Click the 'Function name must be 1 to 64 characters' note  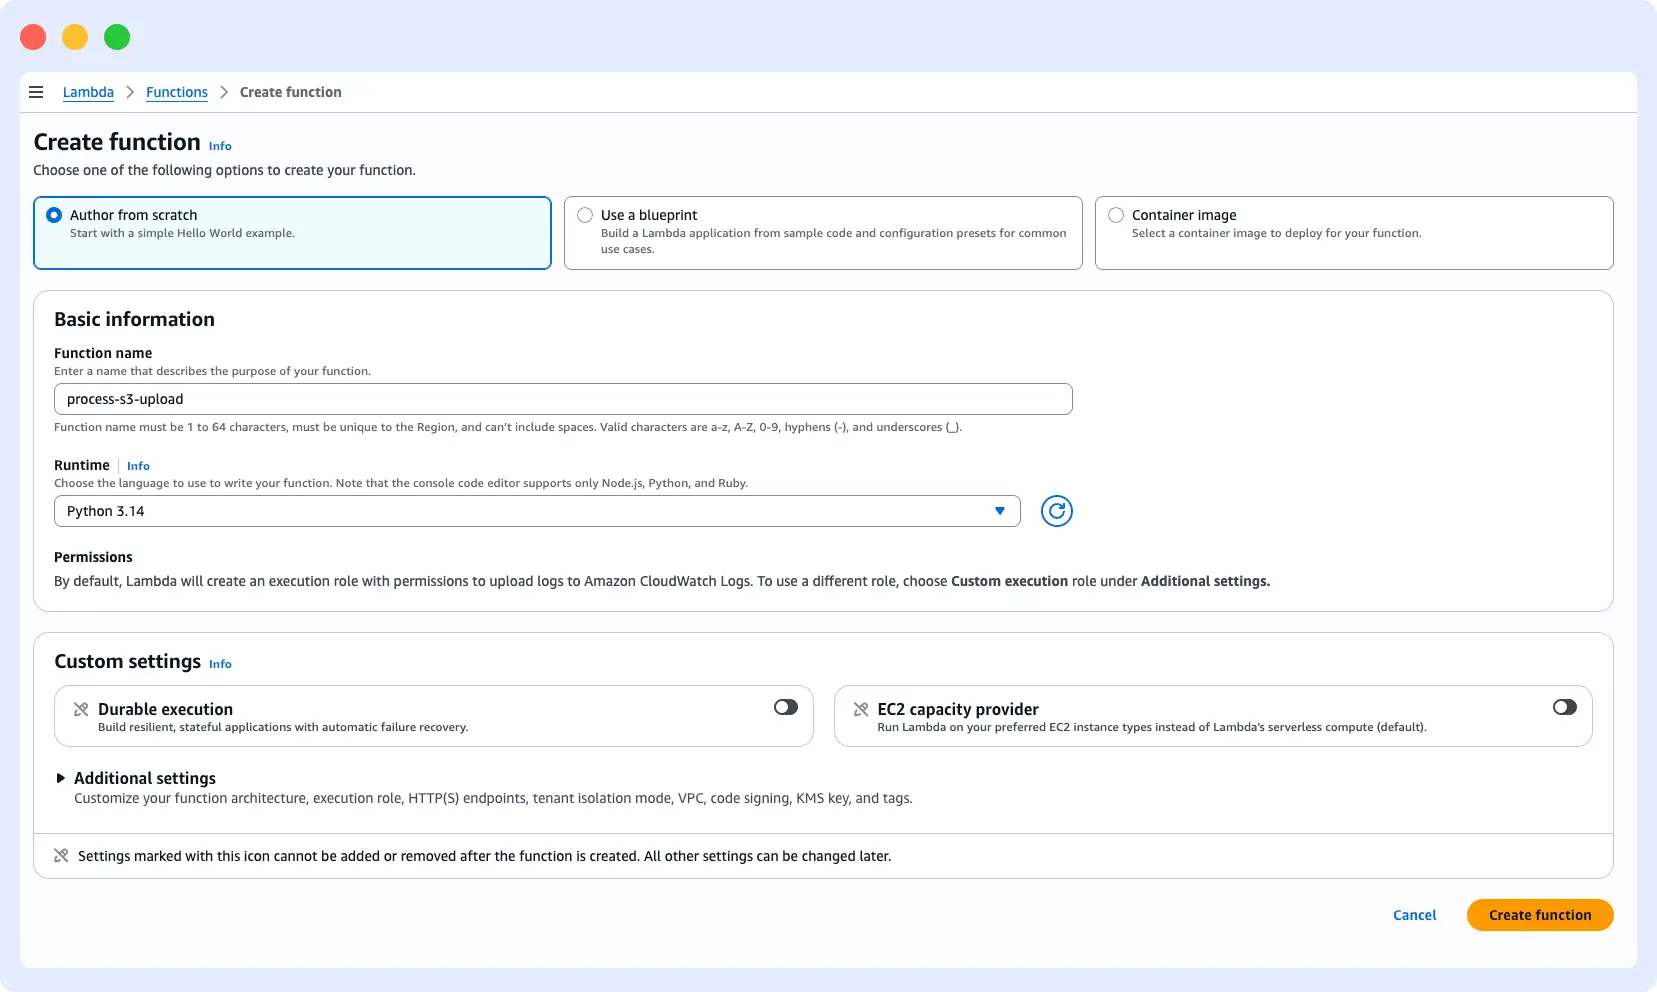tap(508, 427)
